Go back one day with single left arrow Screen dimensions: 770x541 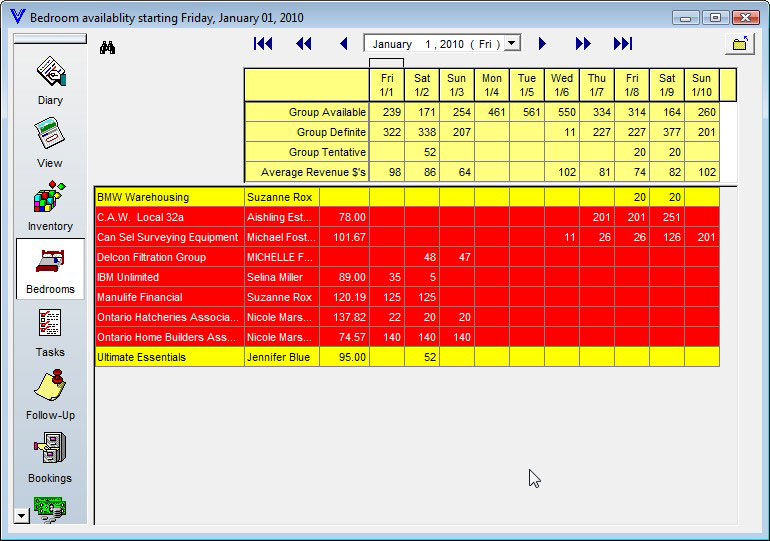(343, 44)
